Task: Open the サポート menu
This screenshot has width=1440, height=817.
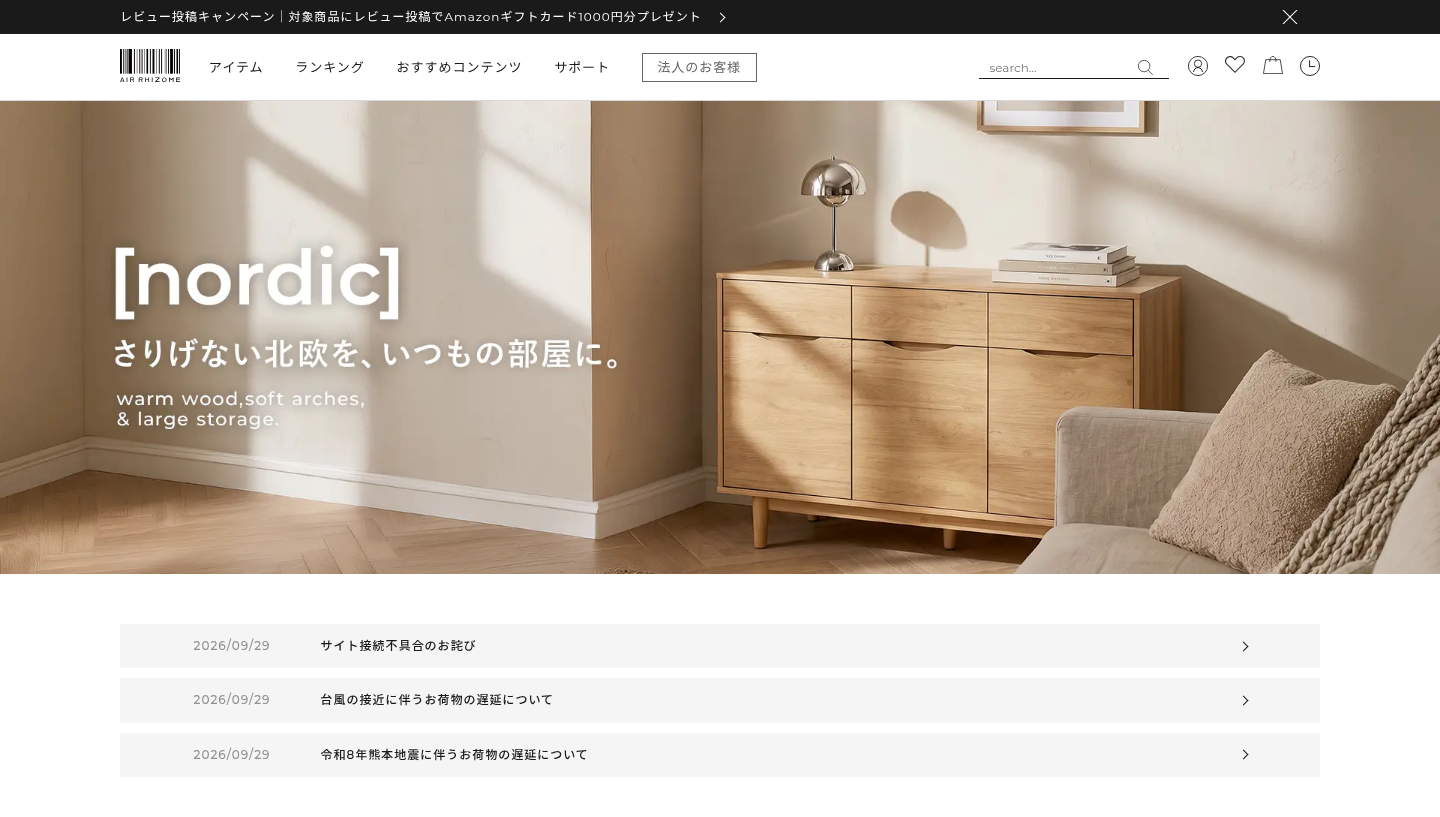Action: pyautogui.click(x=582, y=67)
